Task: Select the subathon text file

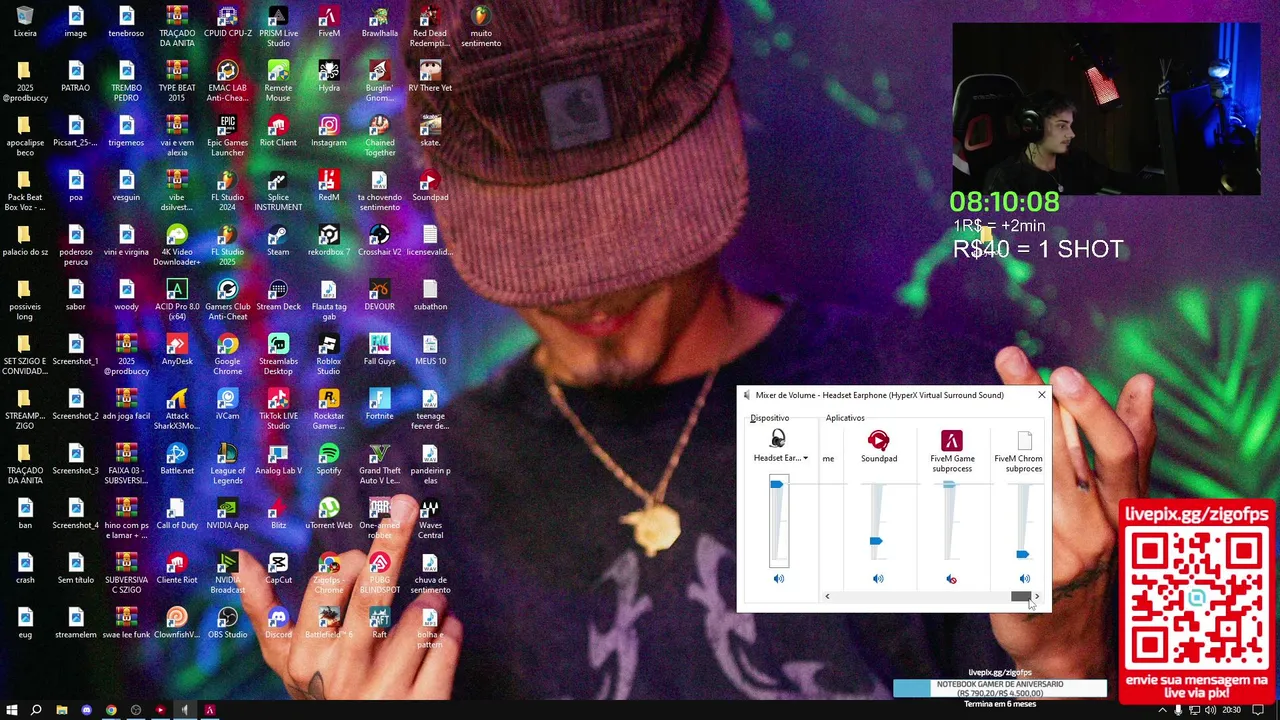Action: click(x=430, y=295)
